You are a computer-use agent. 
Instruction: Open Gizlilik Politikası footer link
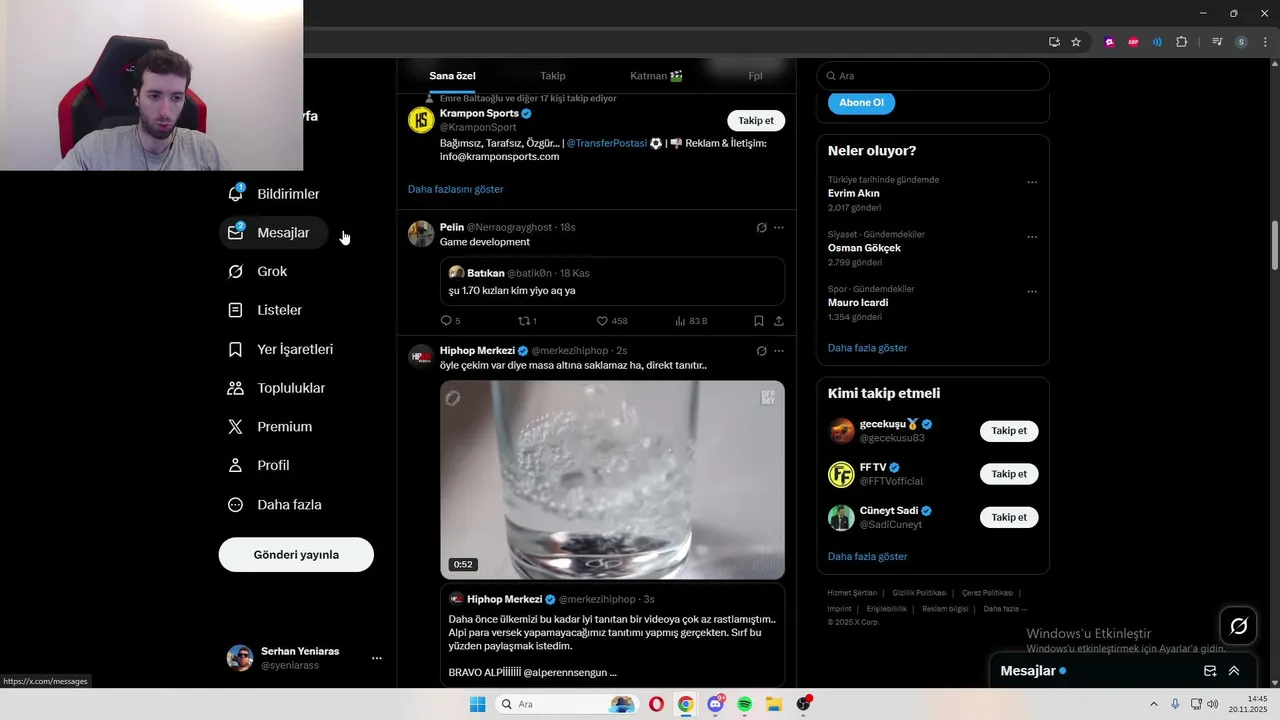919,593
